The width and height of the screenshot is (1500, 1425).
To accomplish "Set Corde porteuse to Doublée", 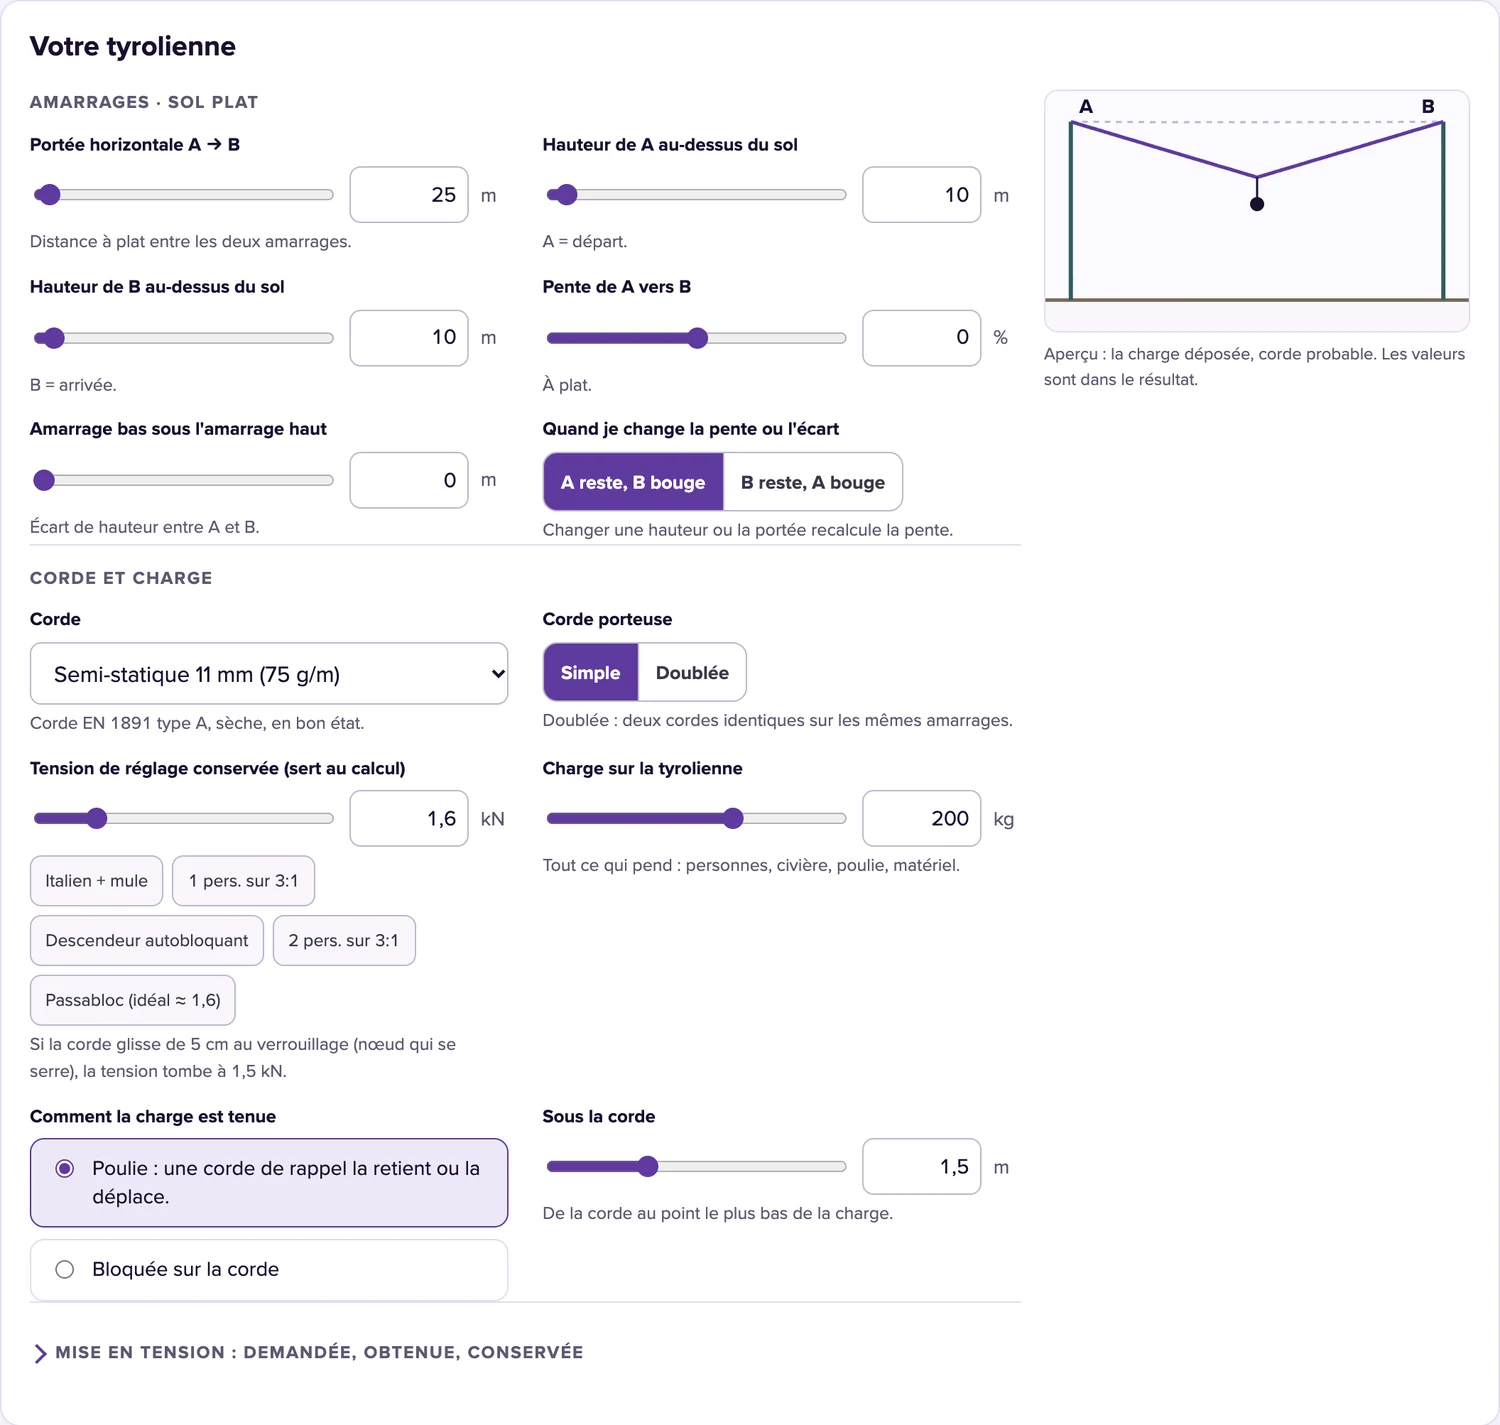I will (x=692, y=673).
